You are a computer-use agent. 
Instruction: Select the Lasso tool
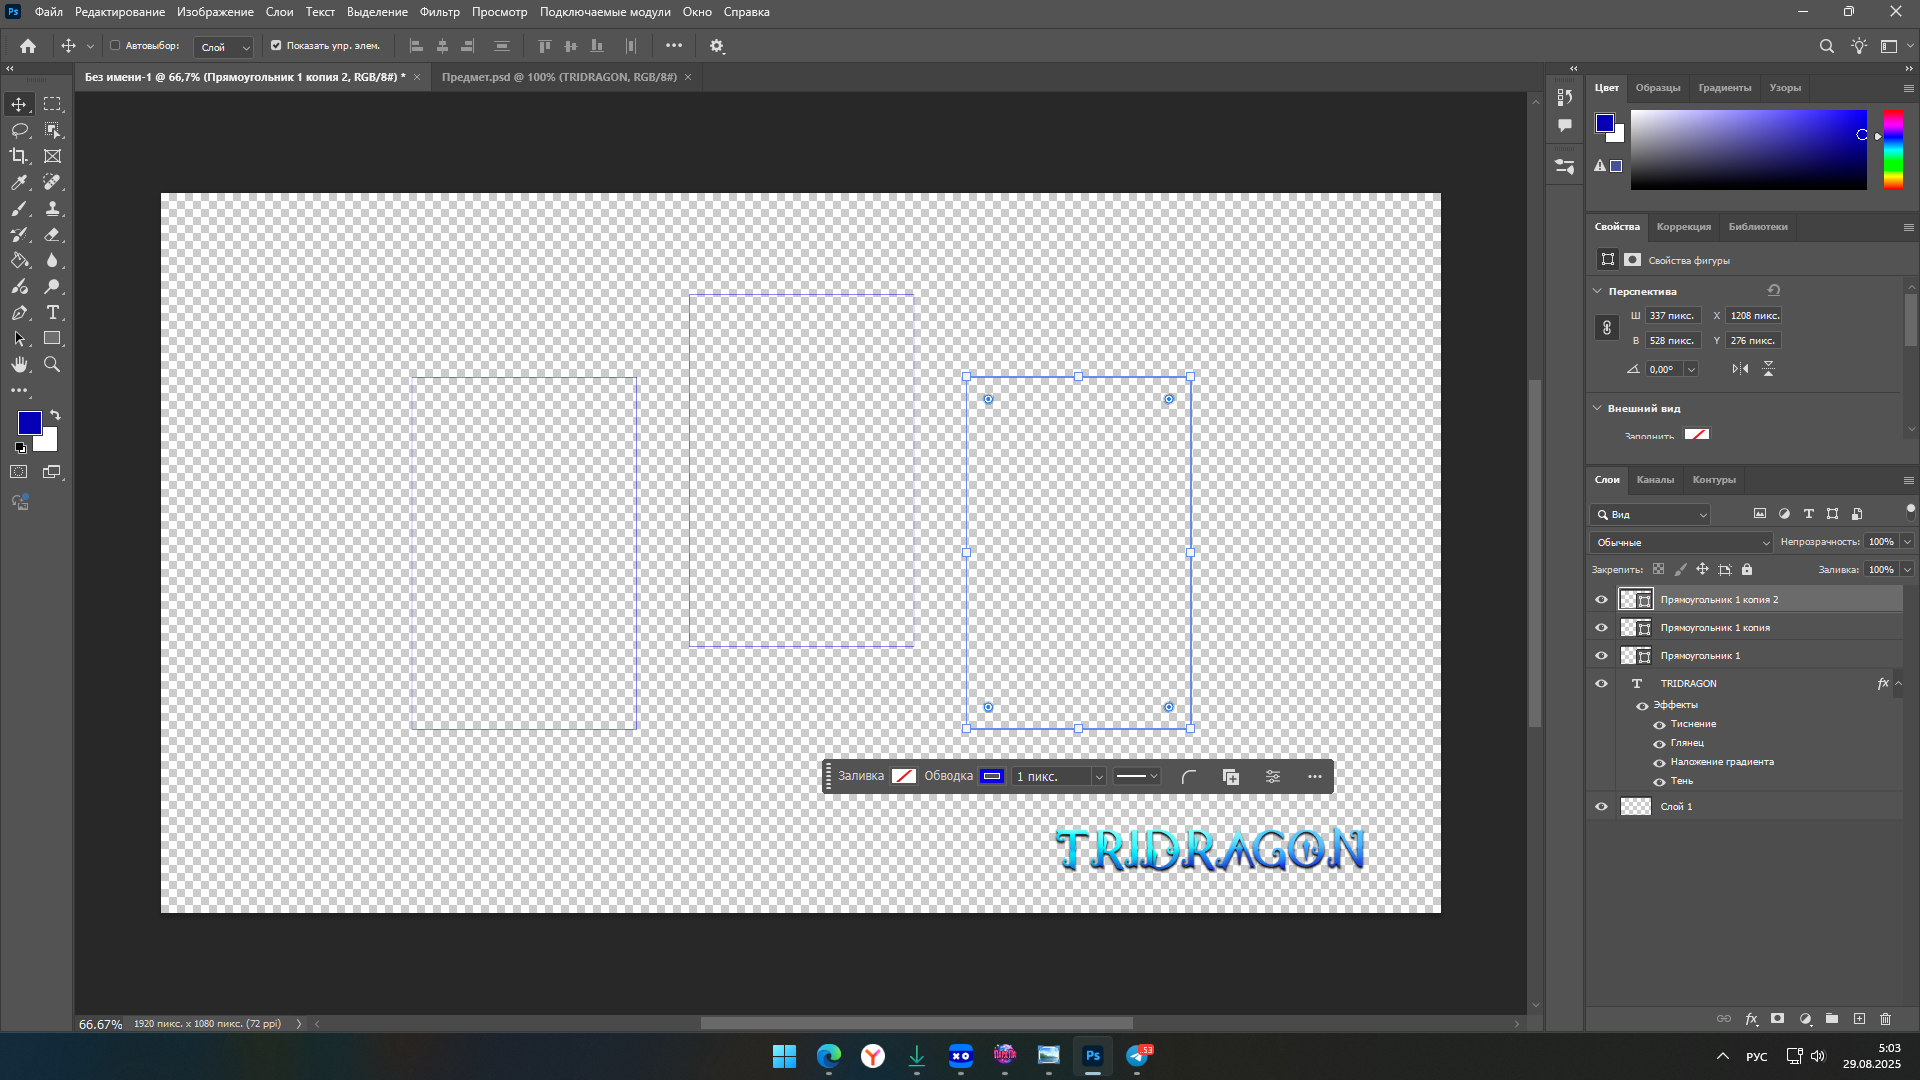pos(19,130)
